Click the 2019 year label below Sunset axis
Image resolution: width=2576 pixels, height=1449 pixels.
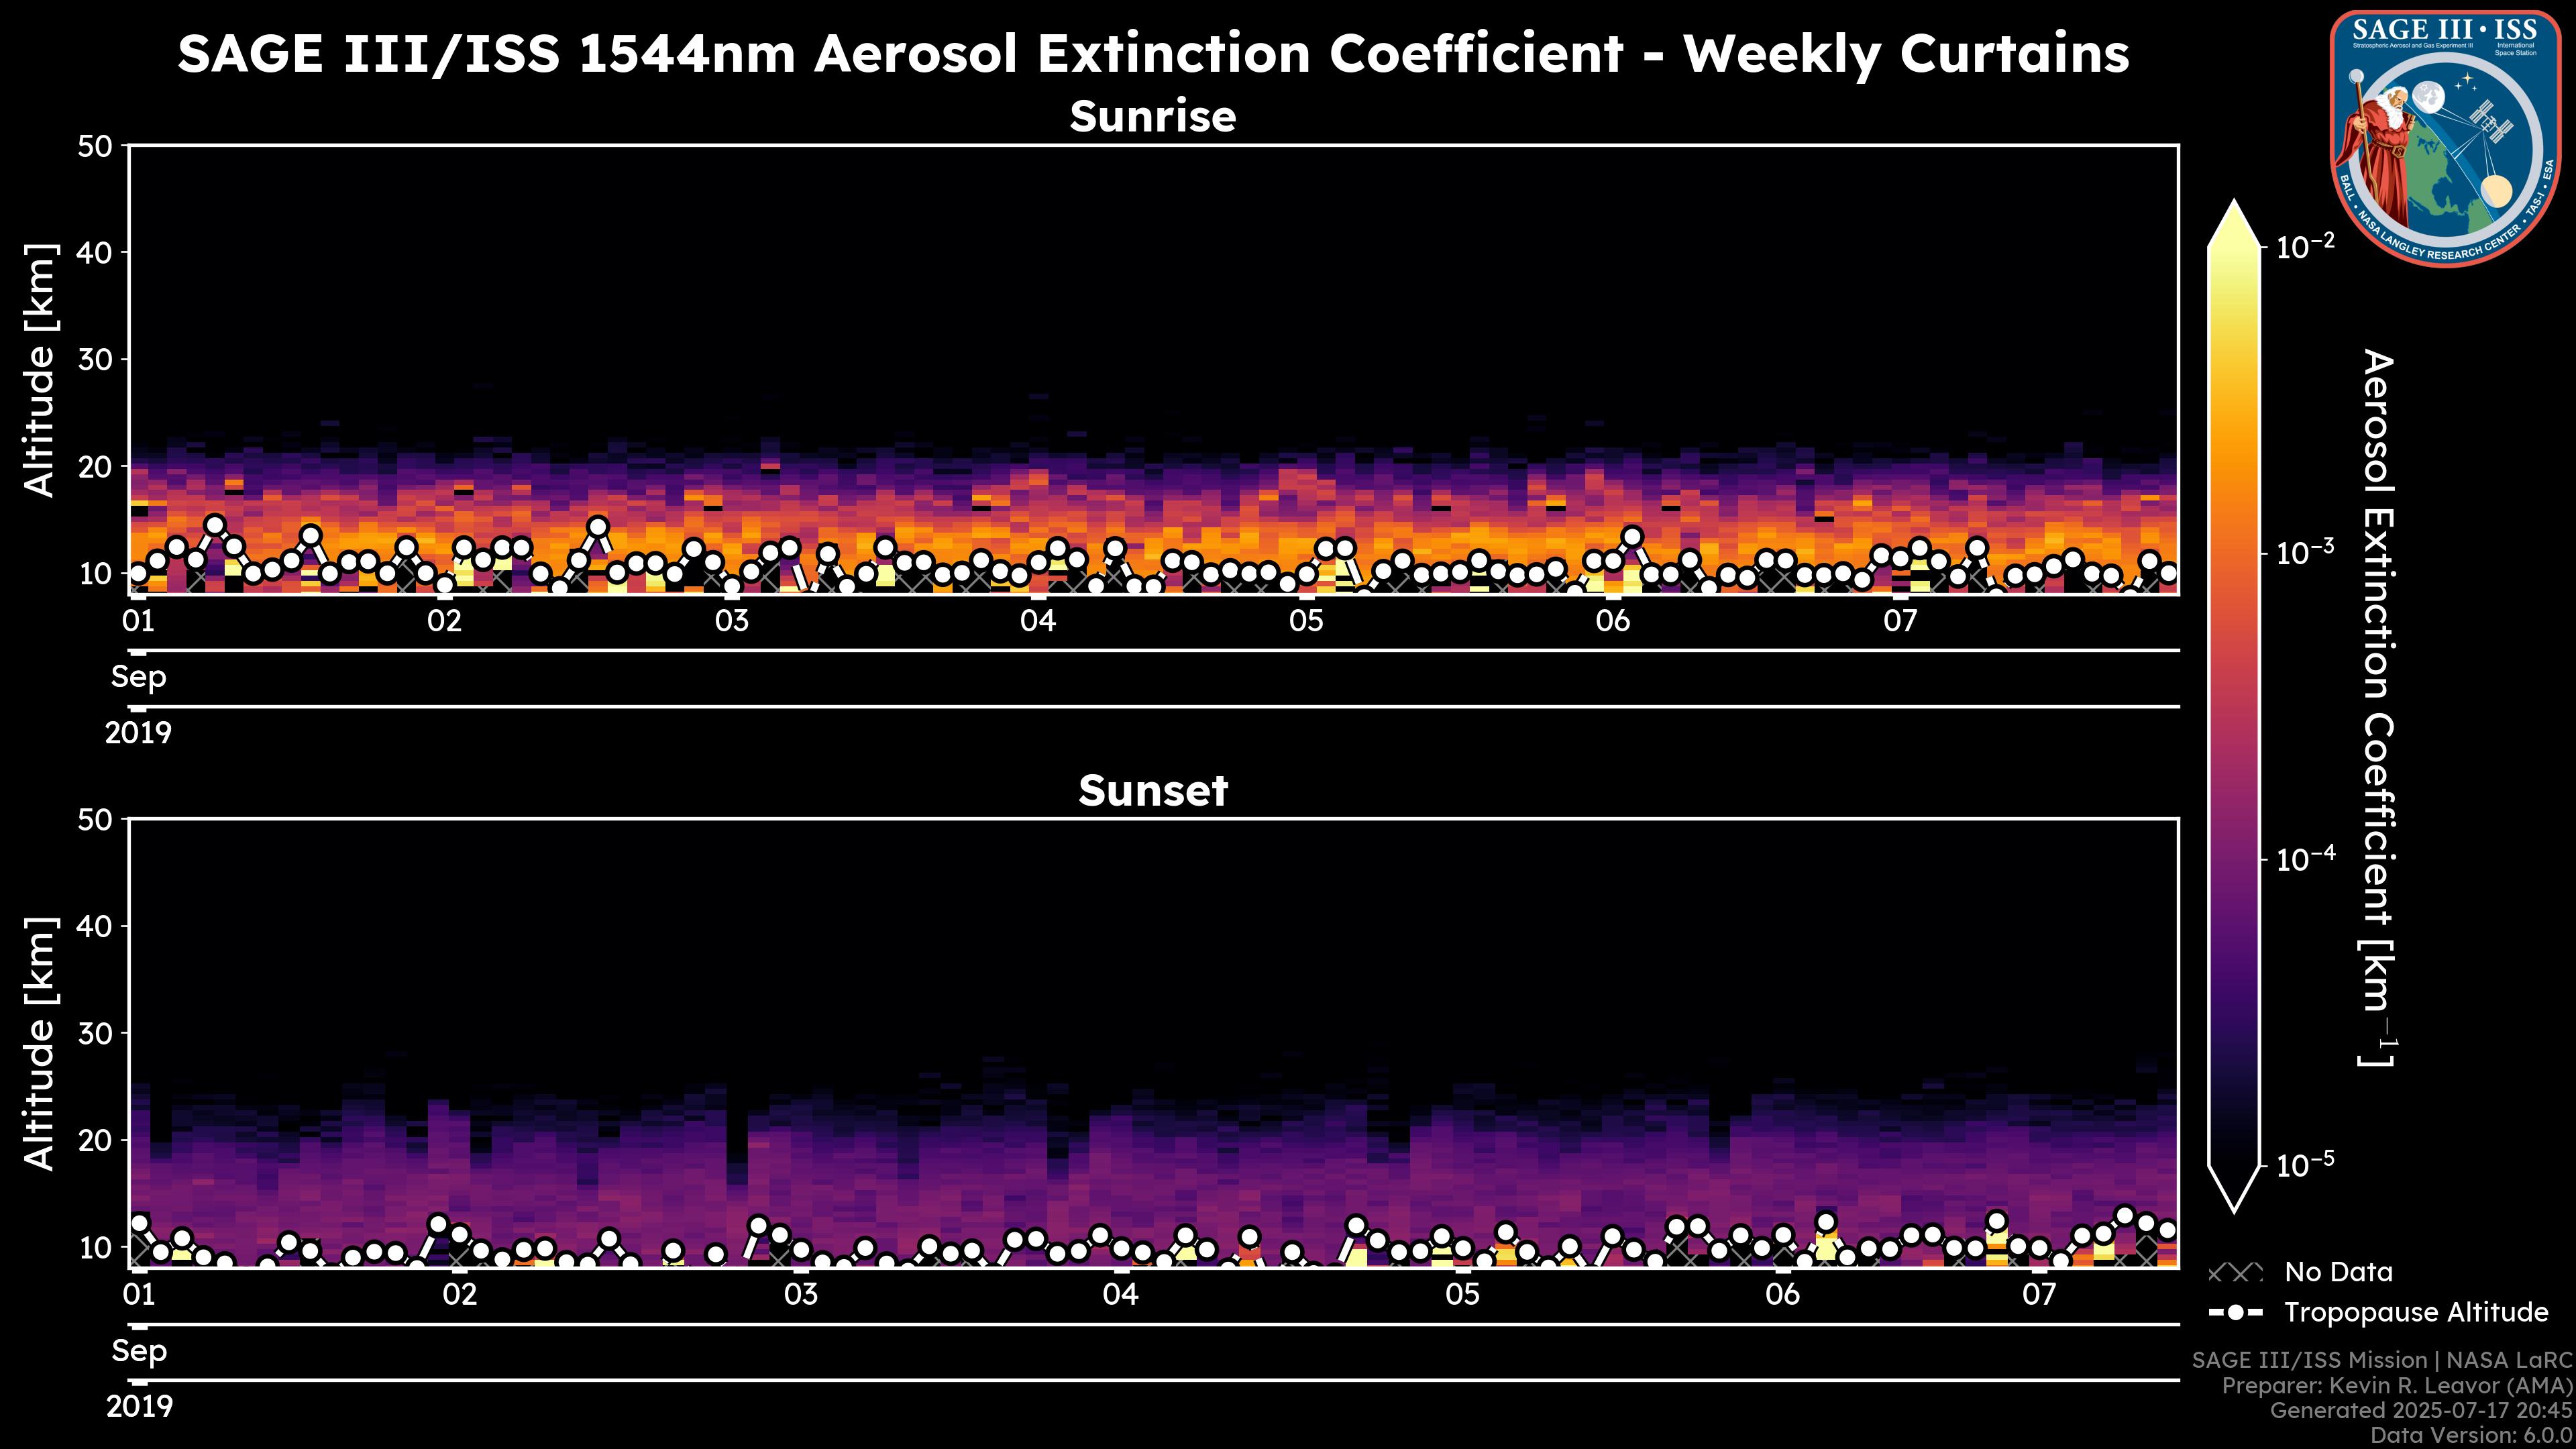tap(139, 1407)
